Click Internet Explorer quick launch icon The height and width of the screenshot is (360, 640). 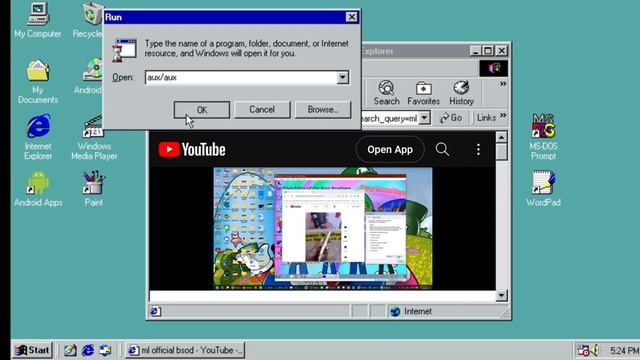point(88,350)
